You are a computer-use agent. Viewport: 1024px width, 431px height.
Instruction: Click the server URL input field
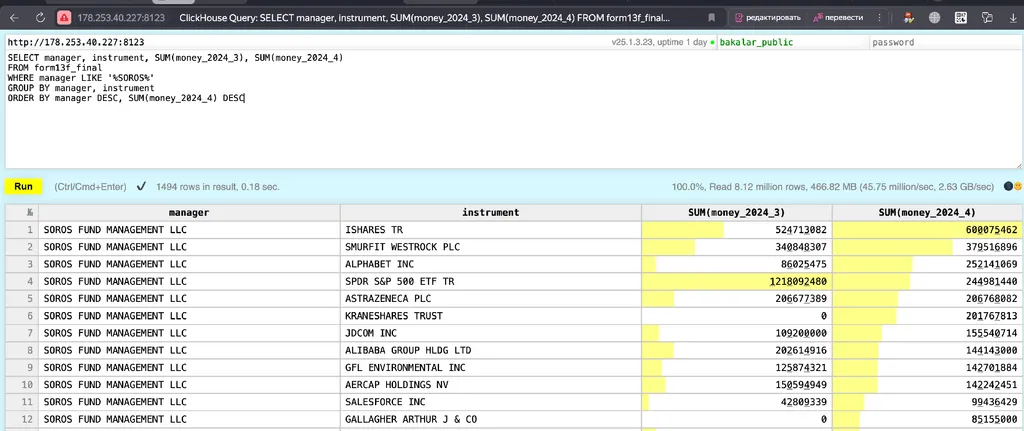tap(300, 42)
